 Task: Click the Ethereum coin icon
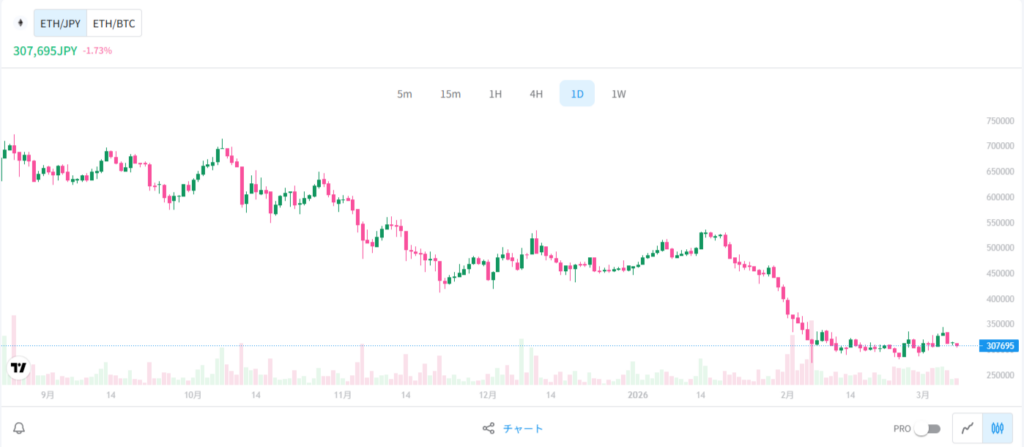coord(18,23)
